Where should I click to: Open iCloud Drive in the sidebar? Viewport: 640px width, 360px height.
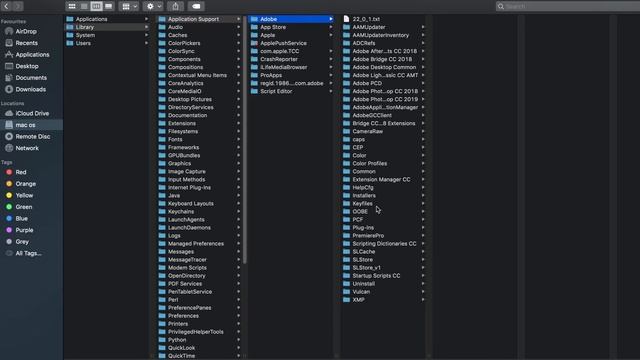point(31,113)
